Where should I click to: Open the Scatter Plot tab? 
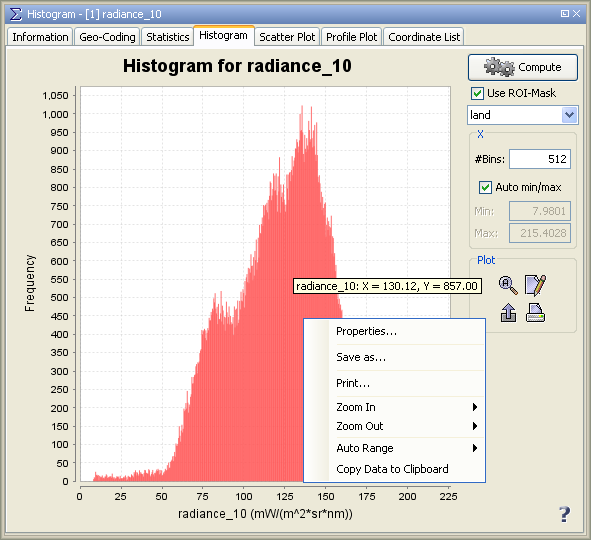(287, 37)
